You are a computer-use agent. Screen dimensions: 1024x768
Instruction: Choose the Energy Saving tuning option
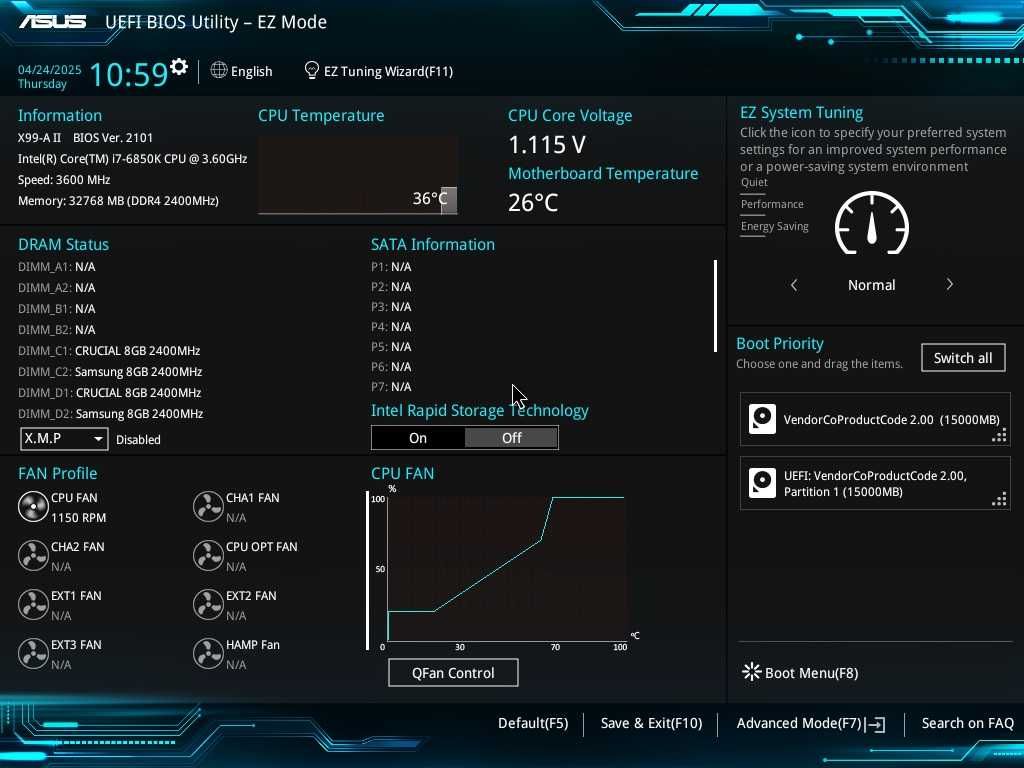pyautogui.click(x=775, y=227)
